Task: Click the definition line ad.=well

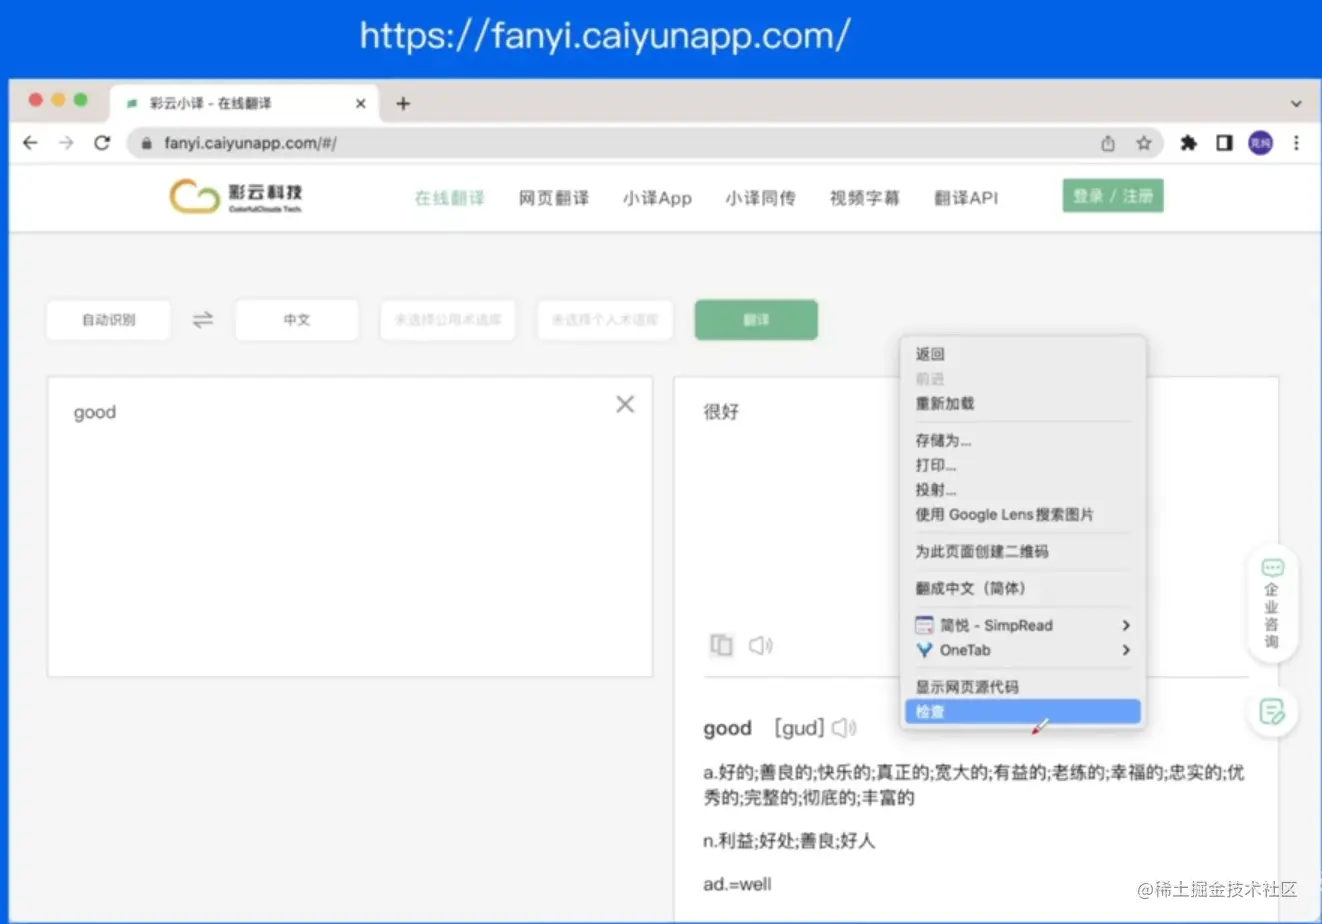Action: (x=737, y=884)
